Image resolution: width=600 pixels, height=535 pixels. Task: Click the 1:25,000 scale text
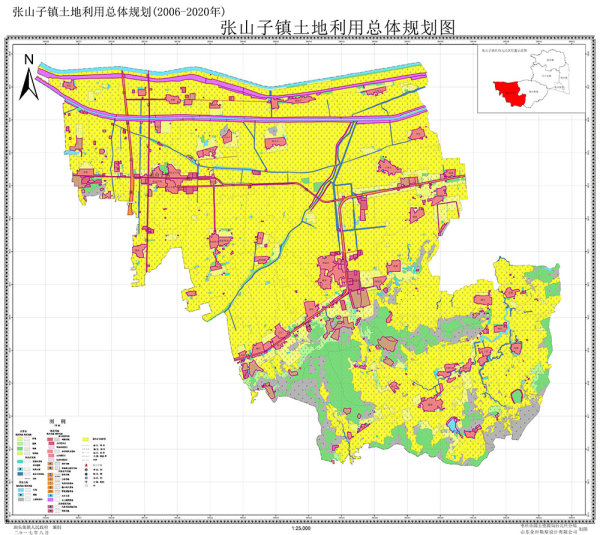(301, 528)
